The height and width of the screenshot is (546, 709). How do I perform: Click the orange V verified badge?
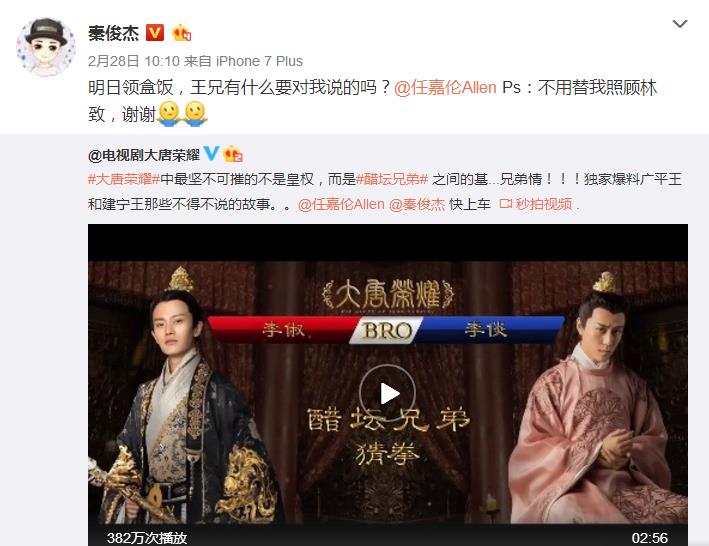coord(155,33)
